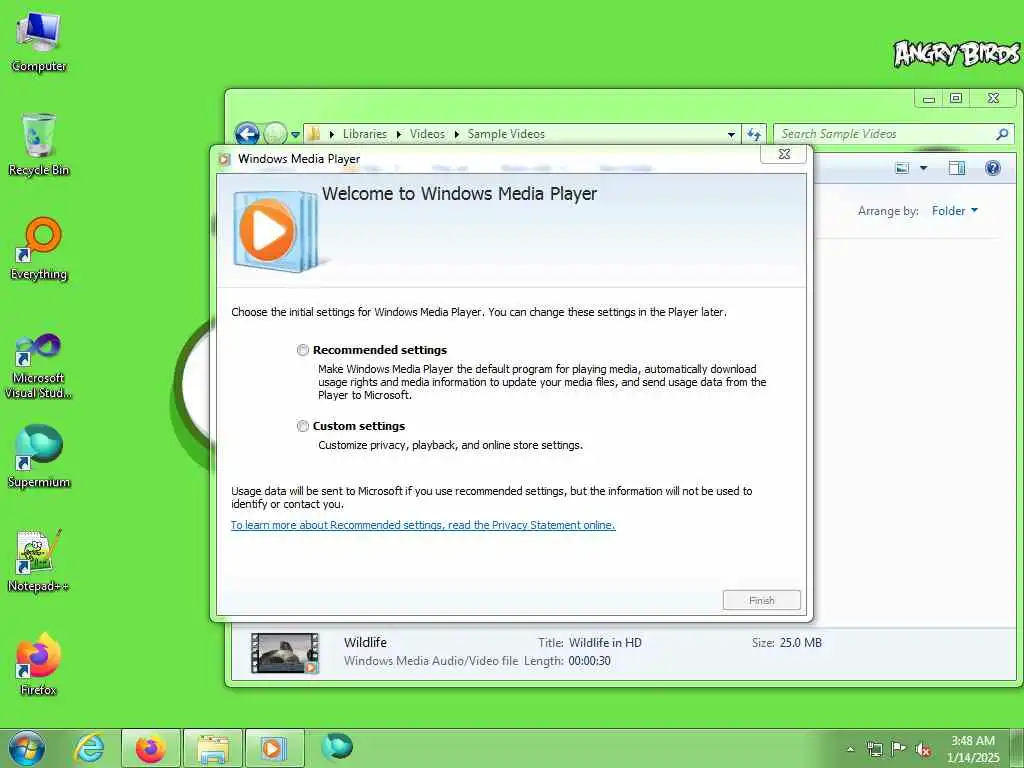Screen dimensions: 1024x768
Task: Close the Windows Media Player dialog
Action: pos(784,154)
